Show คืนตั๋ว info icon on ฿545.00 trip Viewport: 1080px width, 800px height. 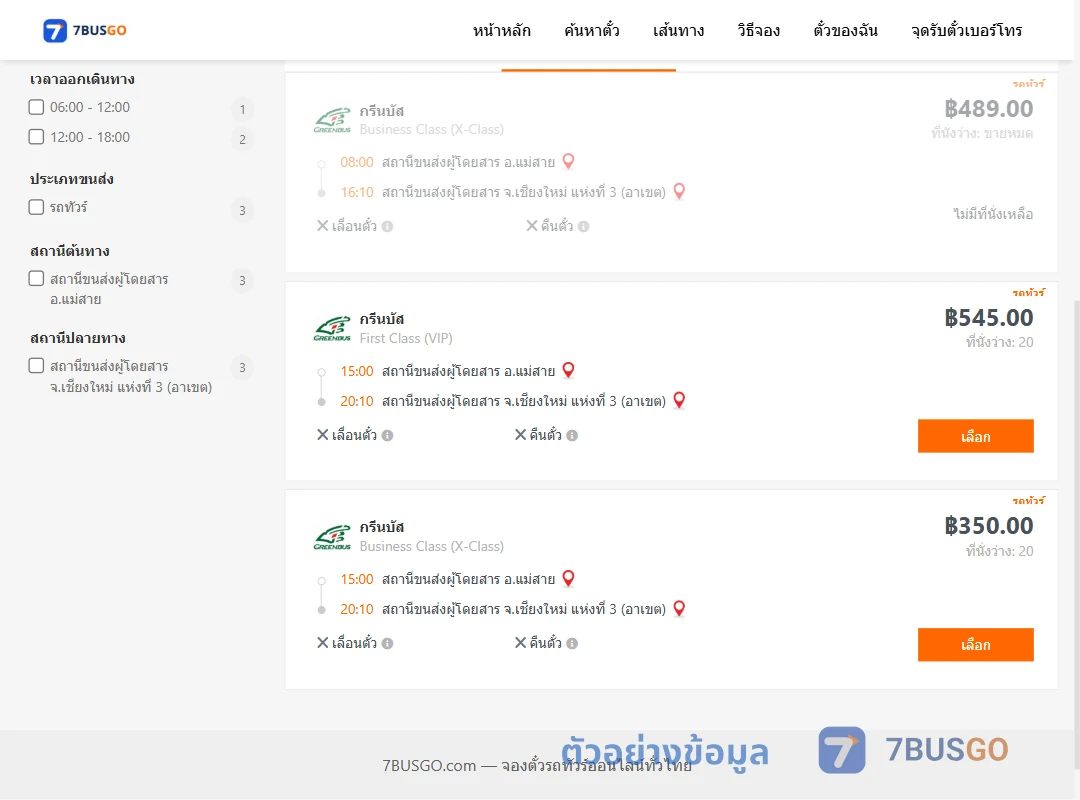[572, 435]
